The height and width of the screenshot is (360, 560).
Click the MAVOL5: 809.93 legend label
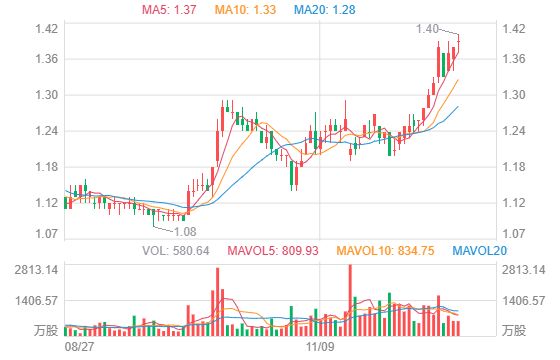pos(273,250)
